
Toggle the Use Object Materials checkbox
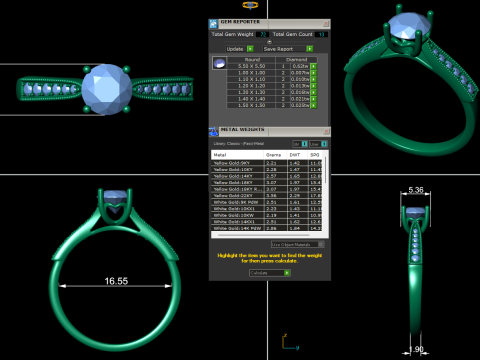pos(321,244)
